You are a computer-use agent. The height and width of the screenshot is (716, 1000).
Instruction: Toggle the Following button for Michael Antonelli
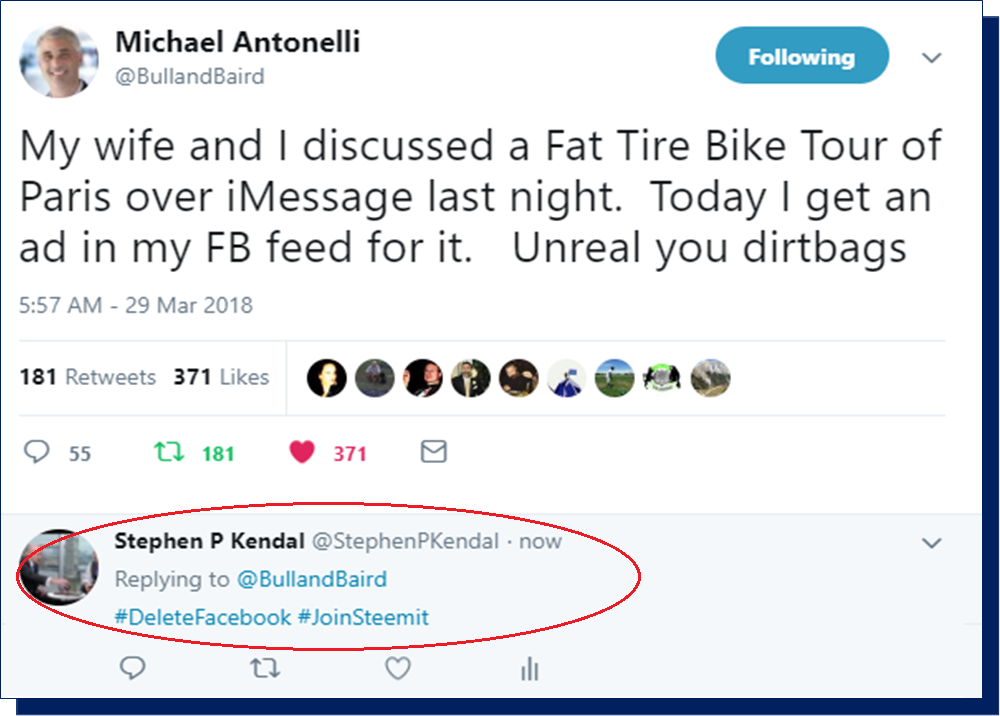point(801,56)
